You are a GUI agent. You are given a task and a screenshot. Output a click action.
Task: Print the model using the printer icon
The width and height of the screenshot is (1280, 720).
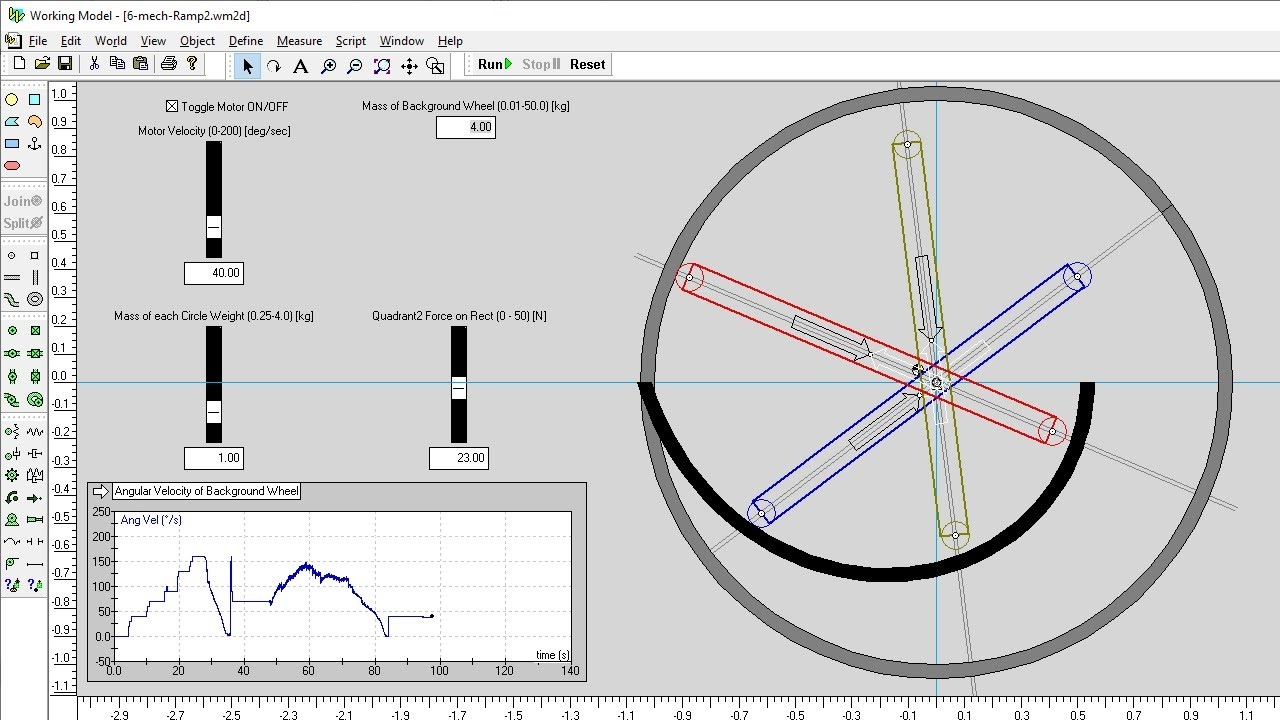[169, 64]
